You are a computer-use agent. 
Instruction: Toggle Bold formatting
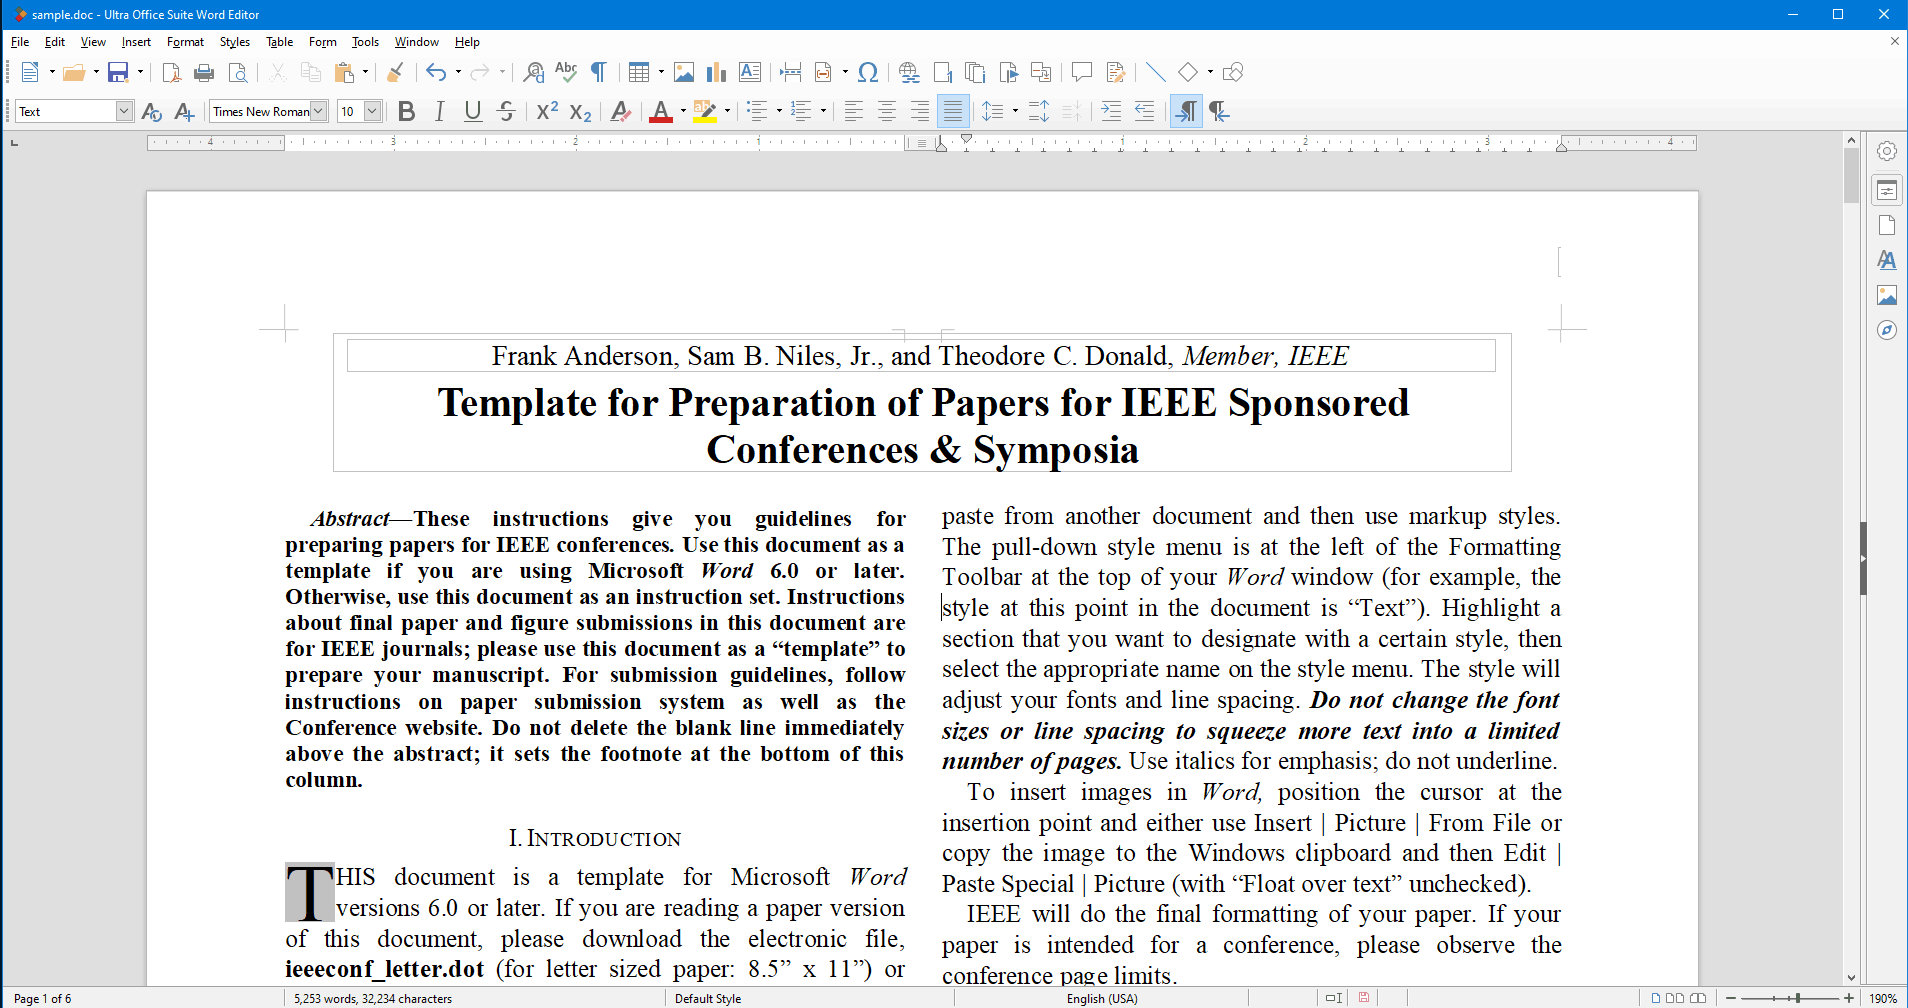(x=406, y=111)
